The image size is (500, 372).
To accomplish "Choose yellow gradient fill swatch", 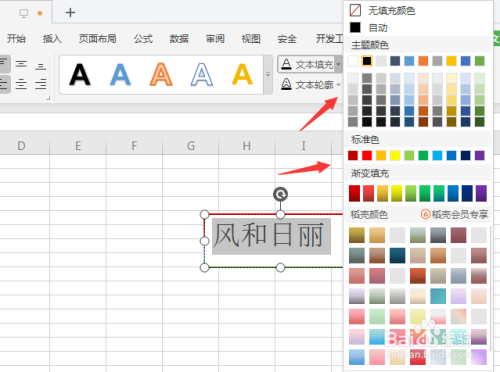I will [397, 193].
